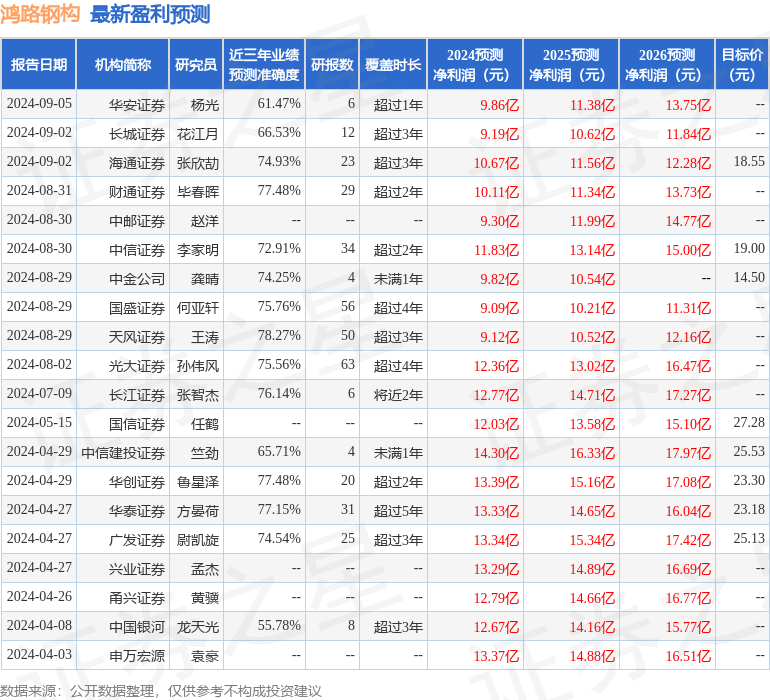Click researcher name 杨光
Image resolution: width=770 pixels, height=700 pixels.
click(205, 105)
